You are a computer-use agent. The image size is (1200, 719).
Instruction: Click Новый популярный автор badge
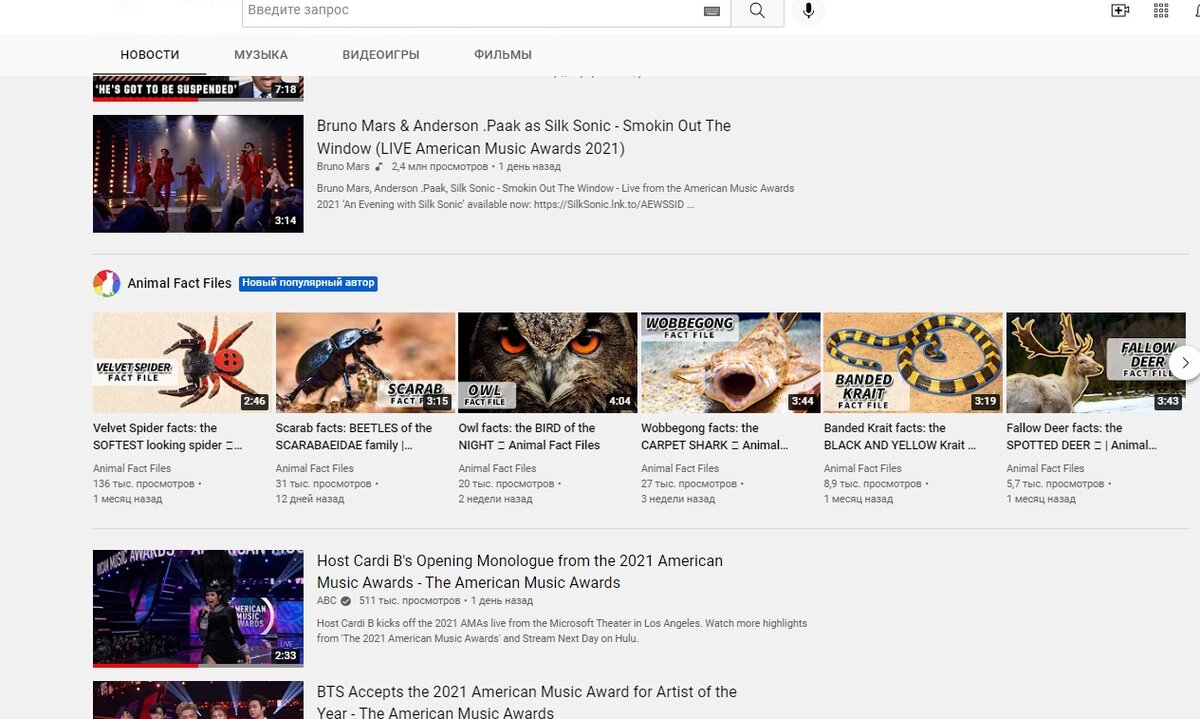(308, 283)
